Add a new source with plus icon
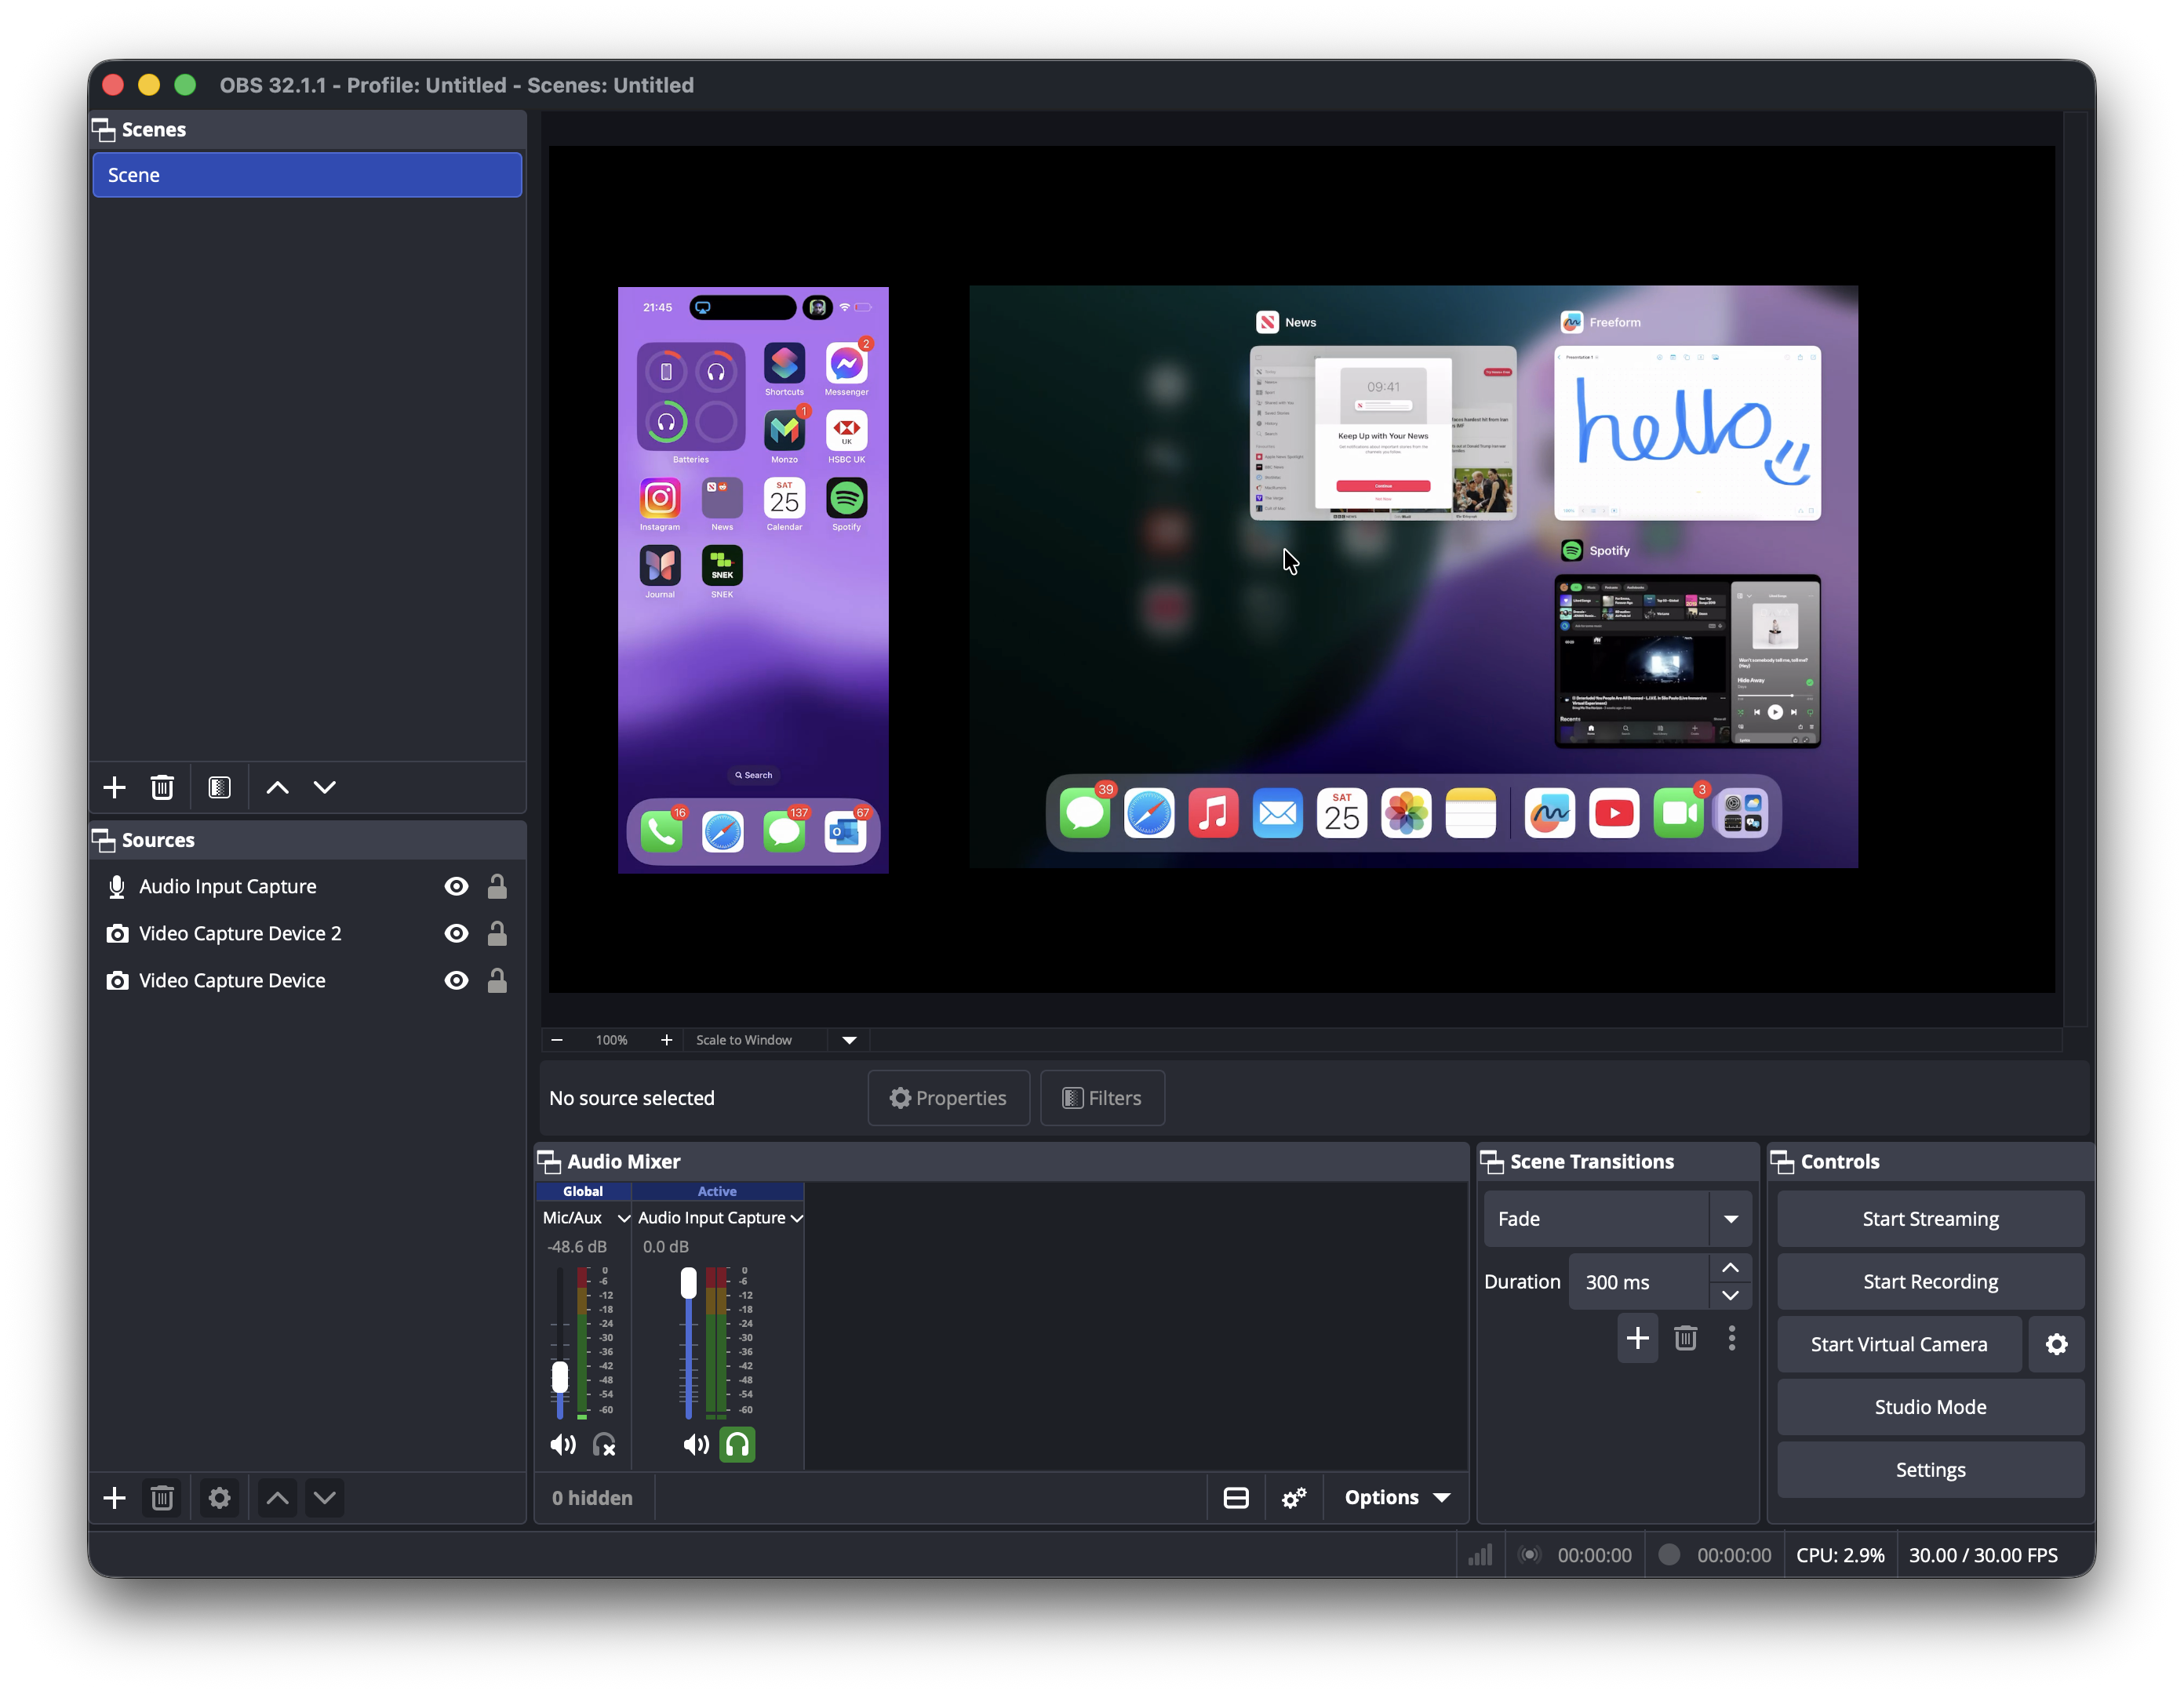Screen dimensions: 2184x1694 [x=115, y=1497]
